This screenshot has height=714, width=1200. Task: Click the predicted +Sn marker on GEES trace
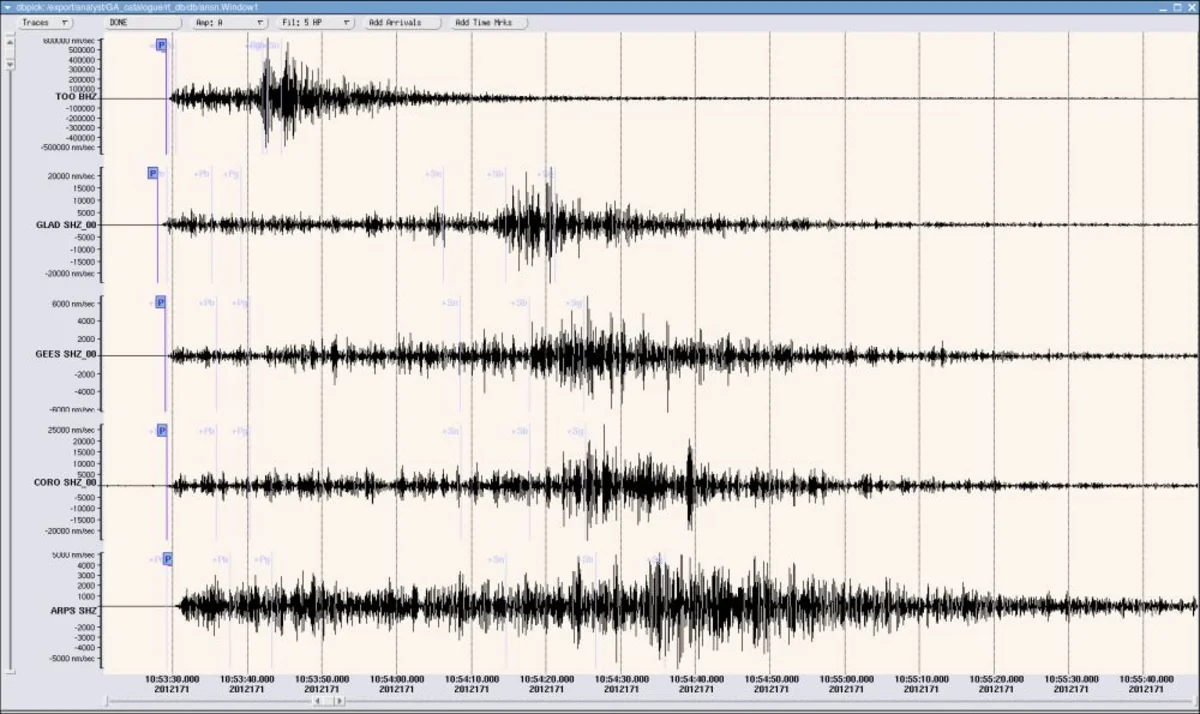(x=451, y=302)
